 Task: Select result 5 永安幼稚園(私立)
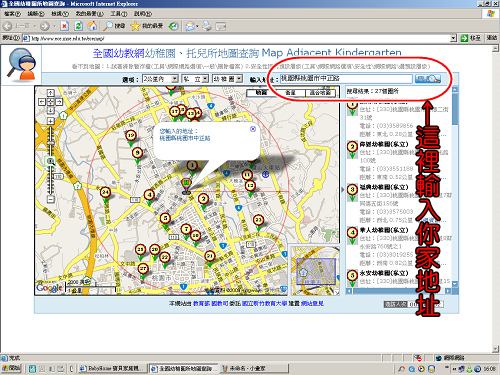pos(384,273)
